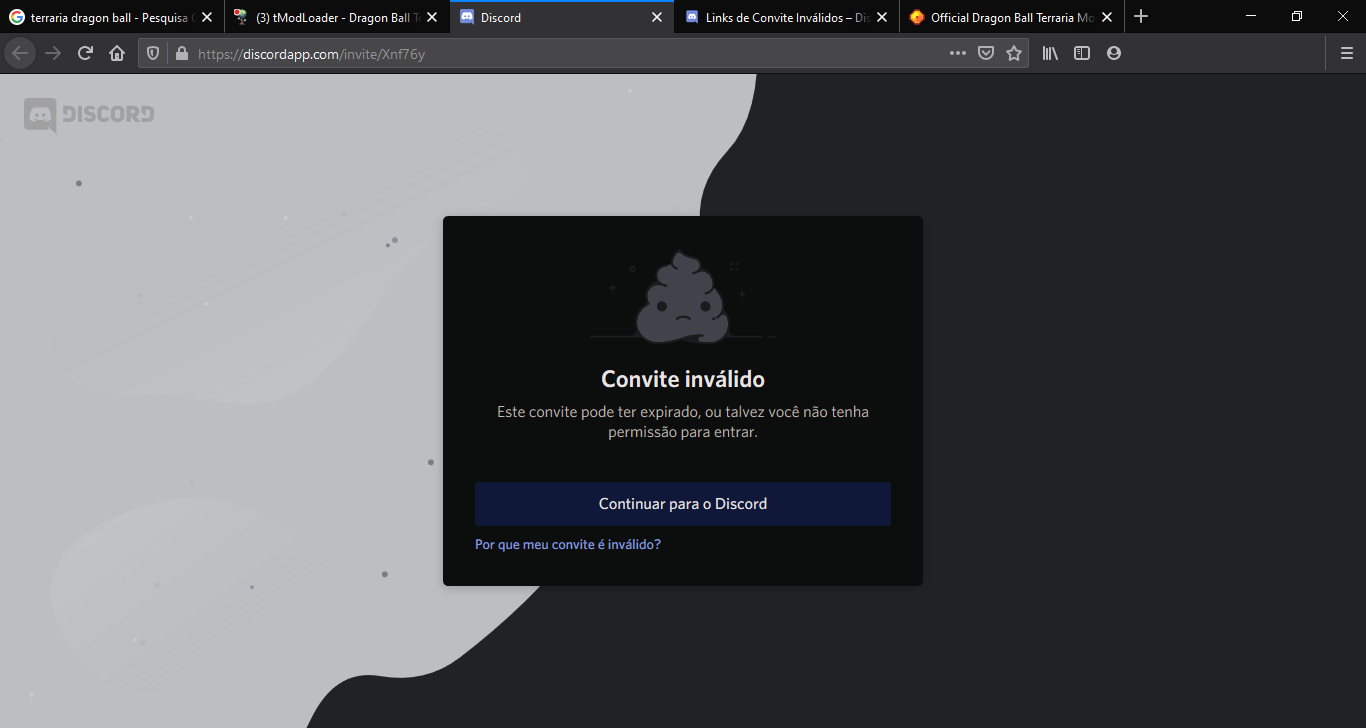Bookmark this page with star
1366x728 pixels.
(x=1014, y=53)
